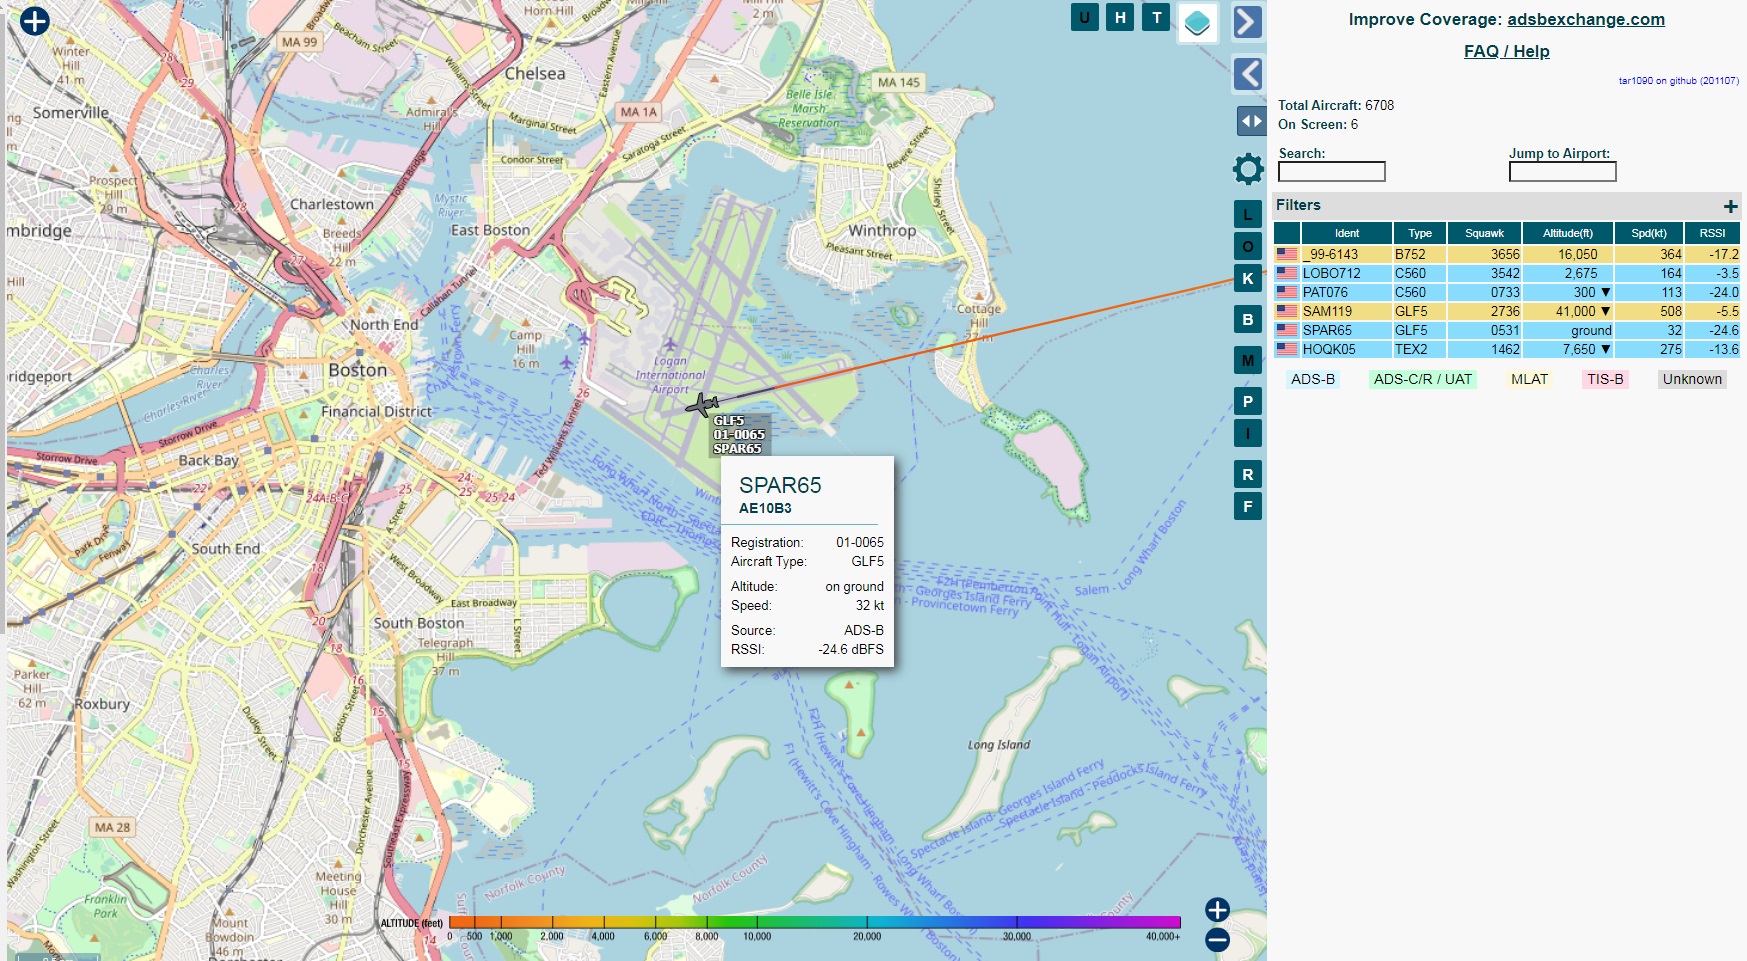Click the L map toggle button
The height and width of the screenshot is (961, 1747).
pos(1247,214)
